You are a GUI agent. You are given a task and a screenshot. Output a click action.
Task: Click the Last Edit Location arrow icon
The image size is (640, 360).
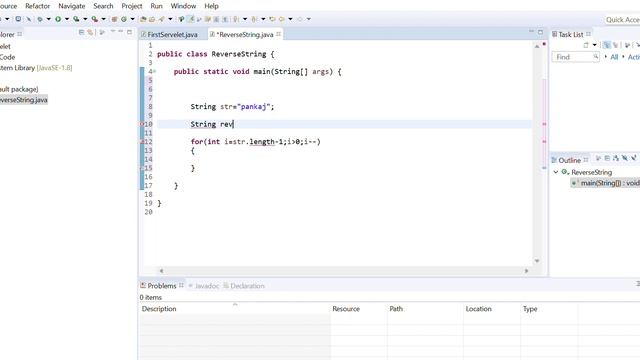(x=272, y=19)
